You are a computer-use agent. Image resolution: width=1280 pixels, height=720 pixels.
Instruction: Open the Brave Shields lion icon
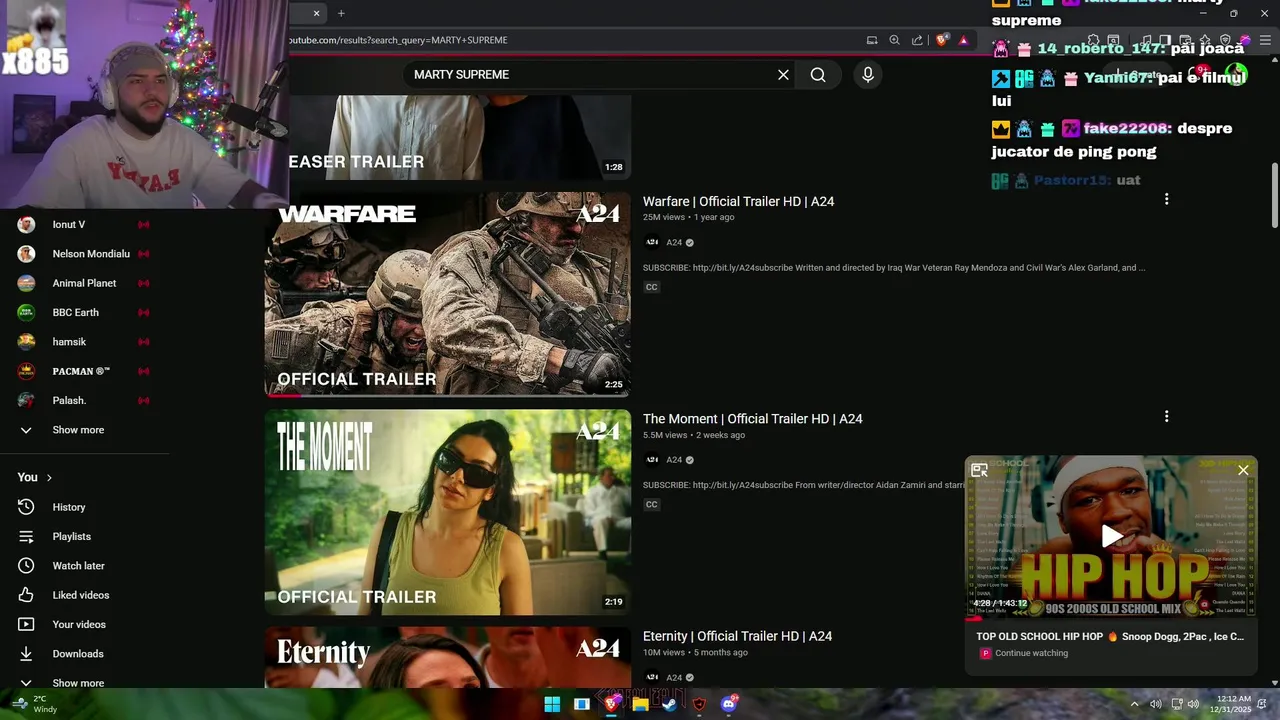point(942,40)
